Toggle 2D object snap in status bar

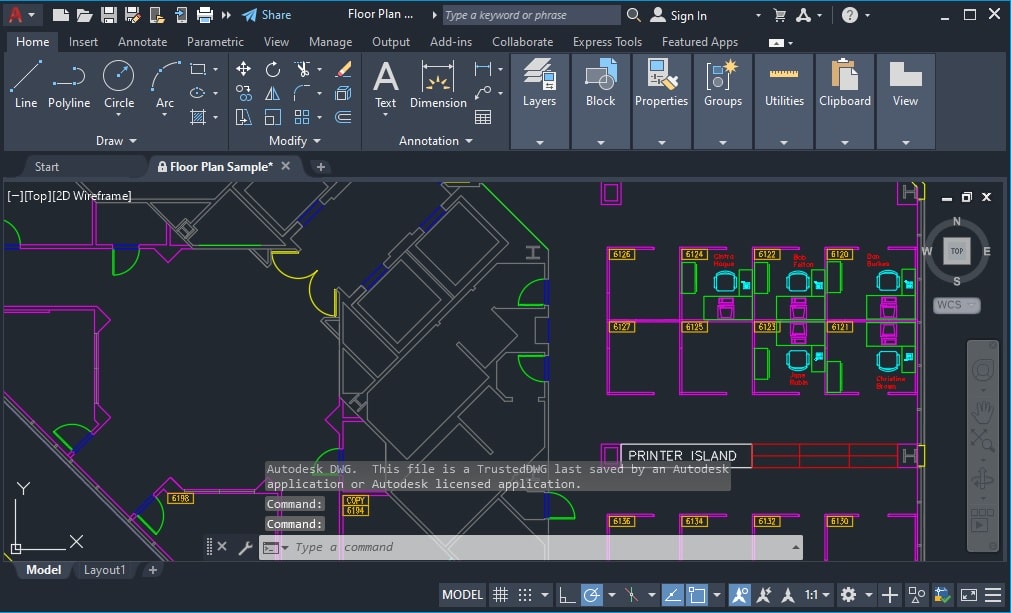tap(697, 594)
